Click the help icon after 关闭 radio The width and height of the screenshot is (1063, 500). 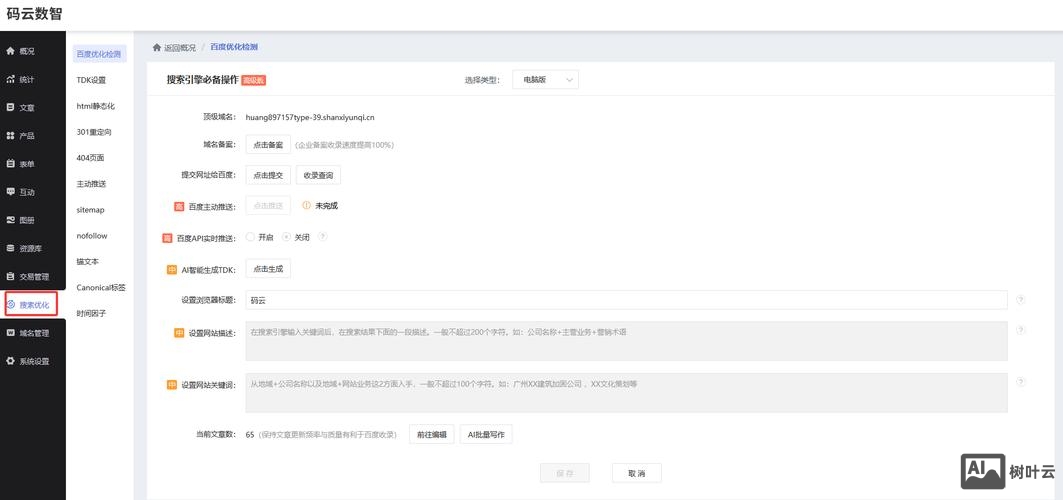pyautogui.click(x=323, y=236)
